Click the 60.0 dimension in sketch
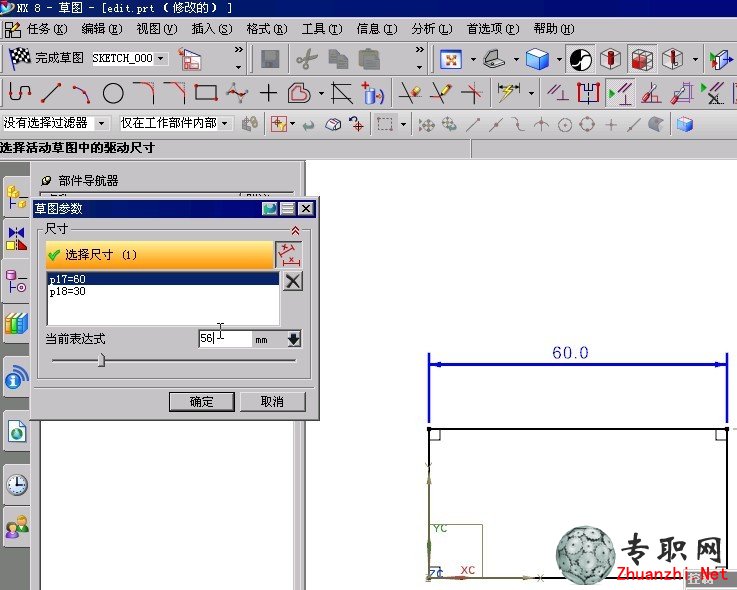Screen dimensions: 737x590 pos(570,353)
